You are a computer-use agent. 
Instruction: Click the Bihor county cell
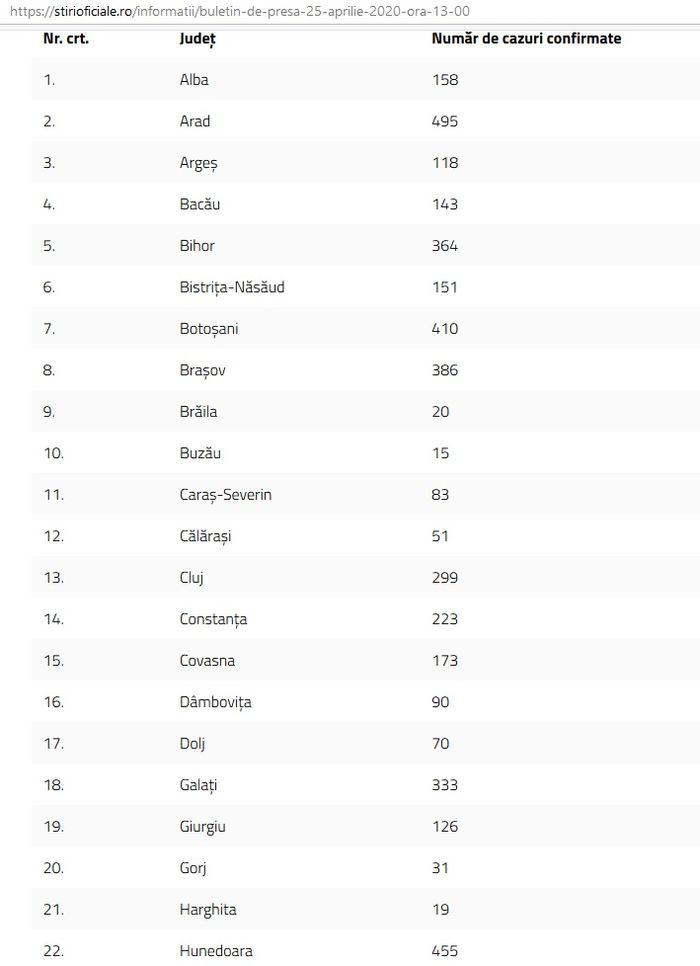coord(197,246)
